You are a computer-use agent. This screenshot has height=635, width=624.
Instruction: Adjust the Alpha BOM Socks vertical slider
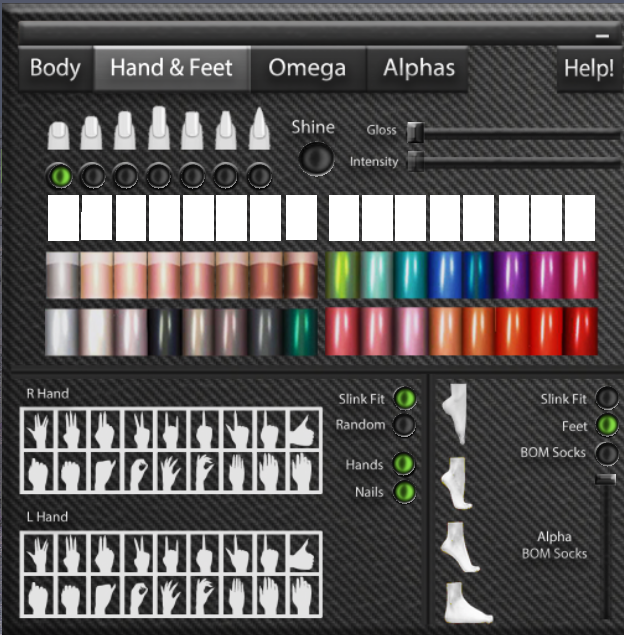pos(606,479)
